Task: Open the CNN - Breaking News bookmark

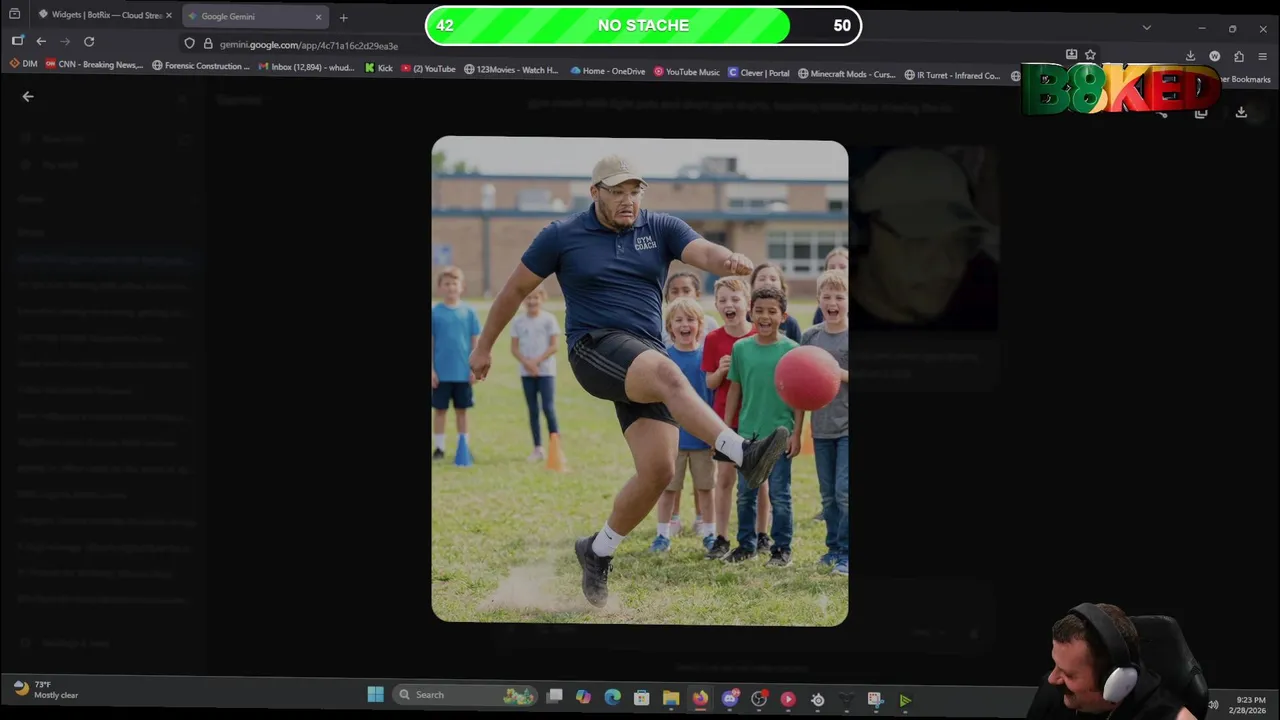Action: coord(94,64)
